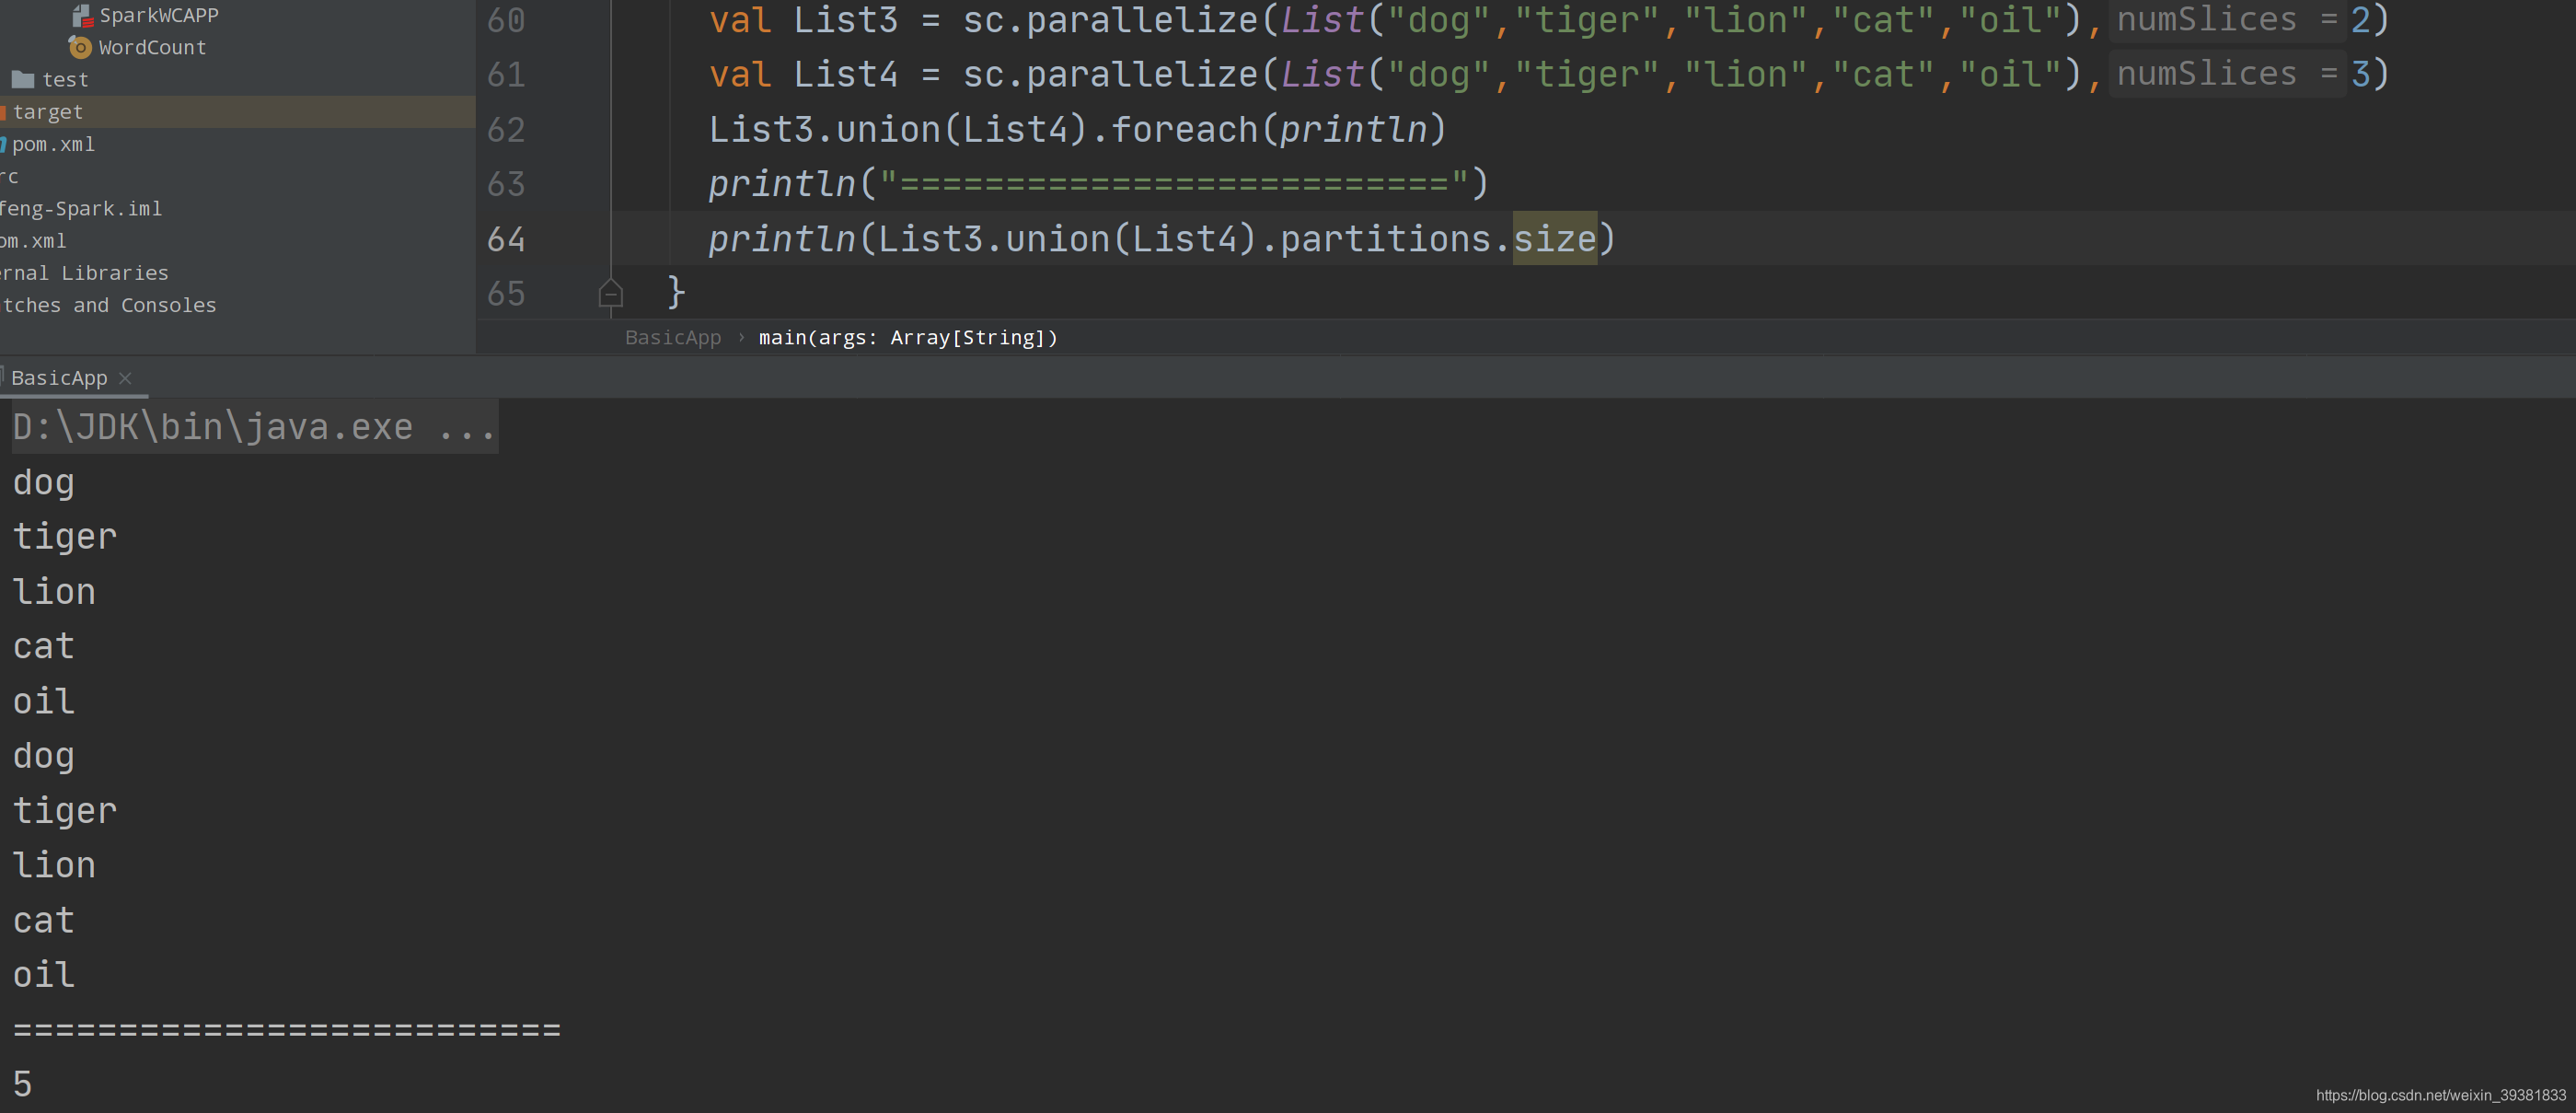Select the test folder

65,79
